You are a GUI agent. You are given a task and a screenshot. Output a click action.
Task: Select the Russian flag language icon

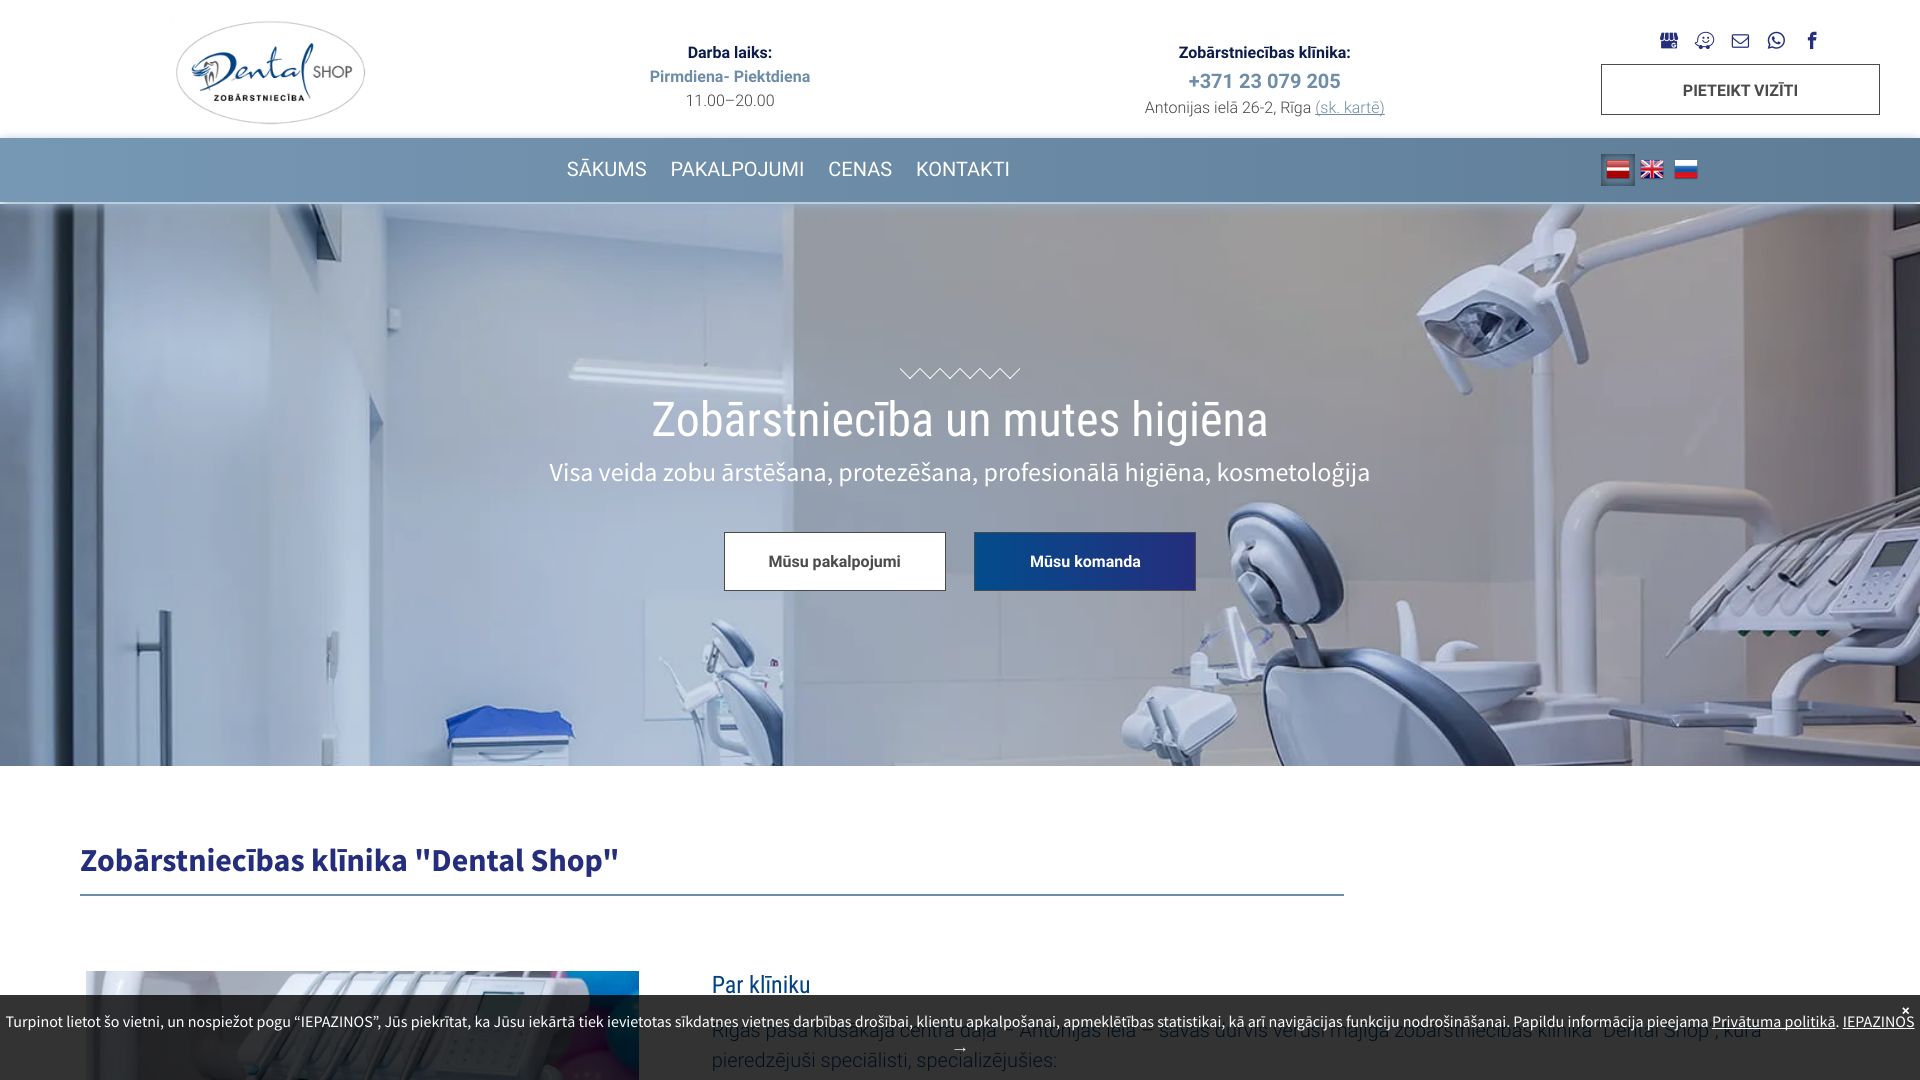click(x=1688, y=169)
